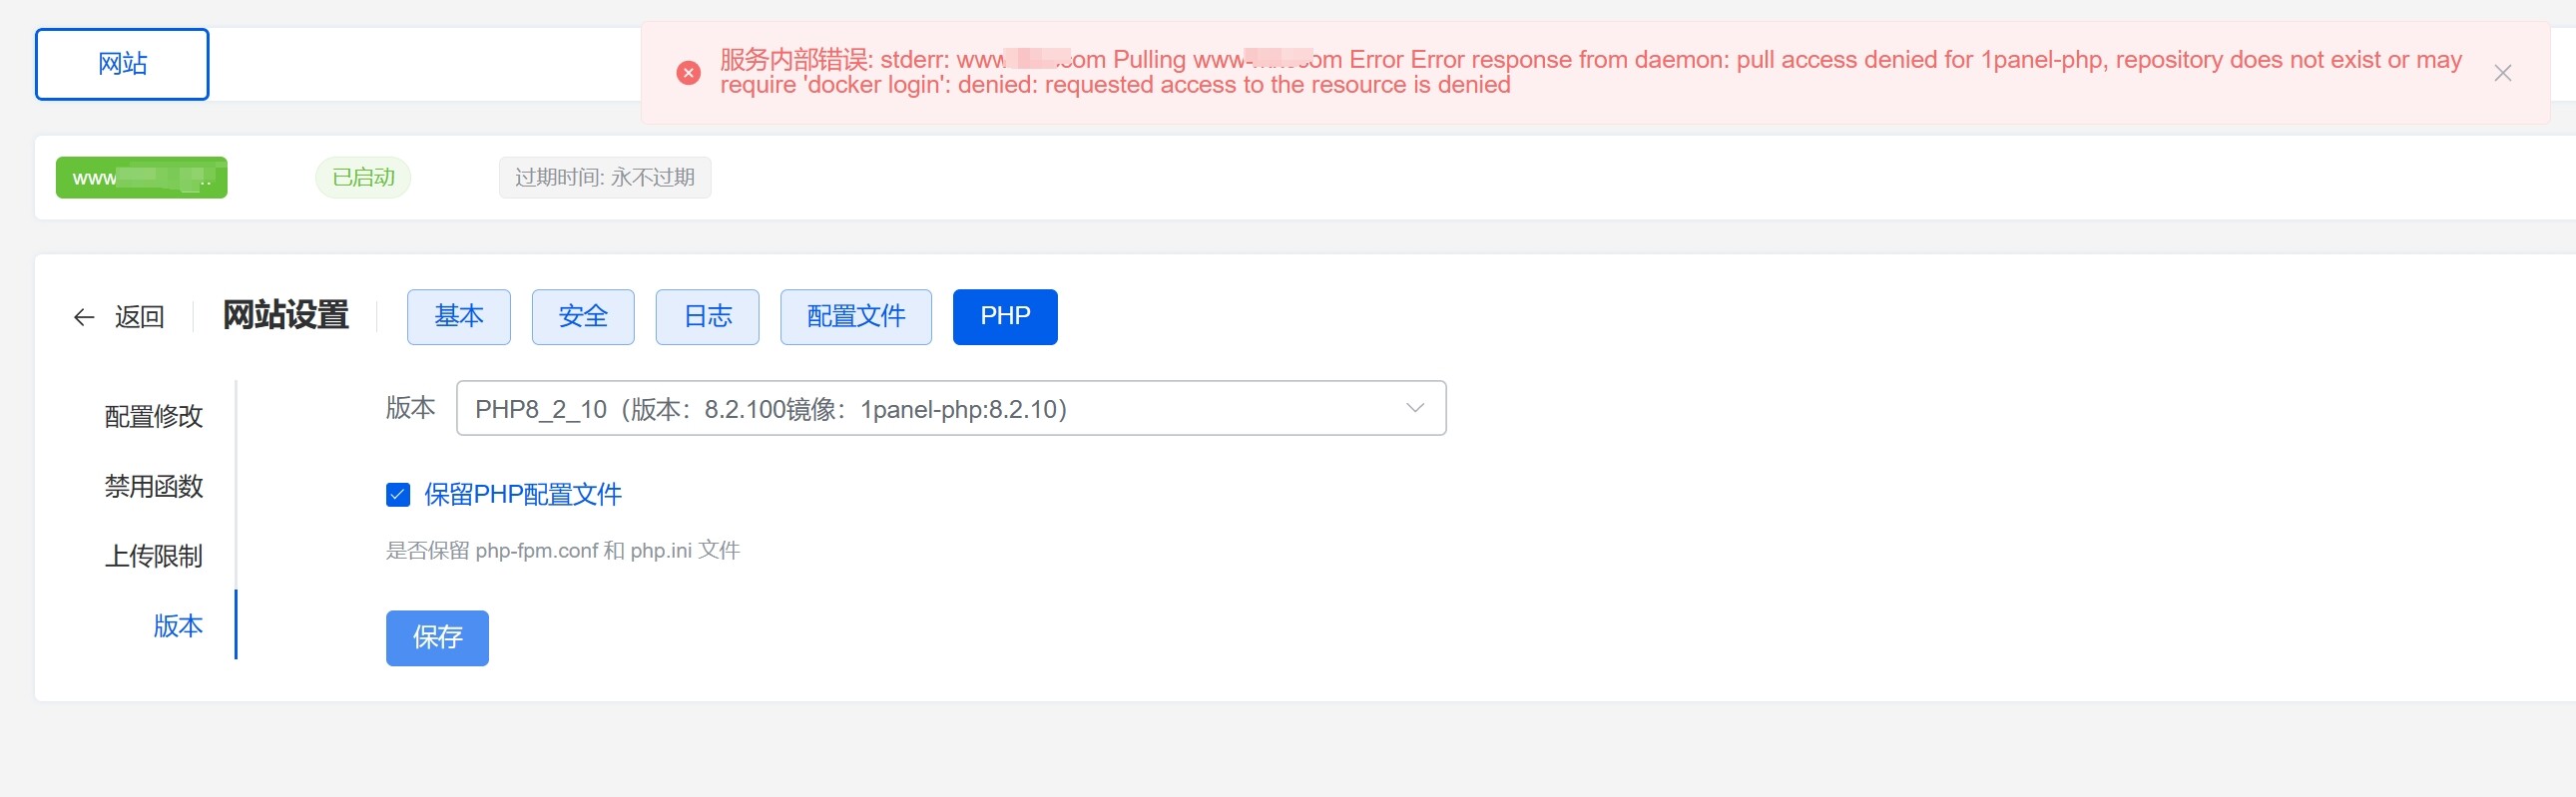
Task: Click the 返回 link
Action: (139, 317)
